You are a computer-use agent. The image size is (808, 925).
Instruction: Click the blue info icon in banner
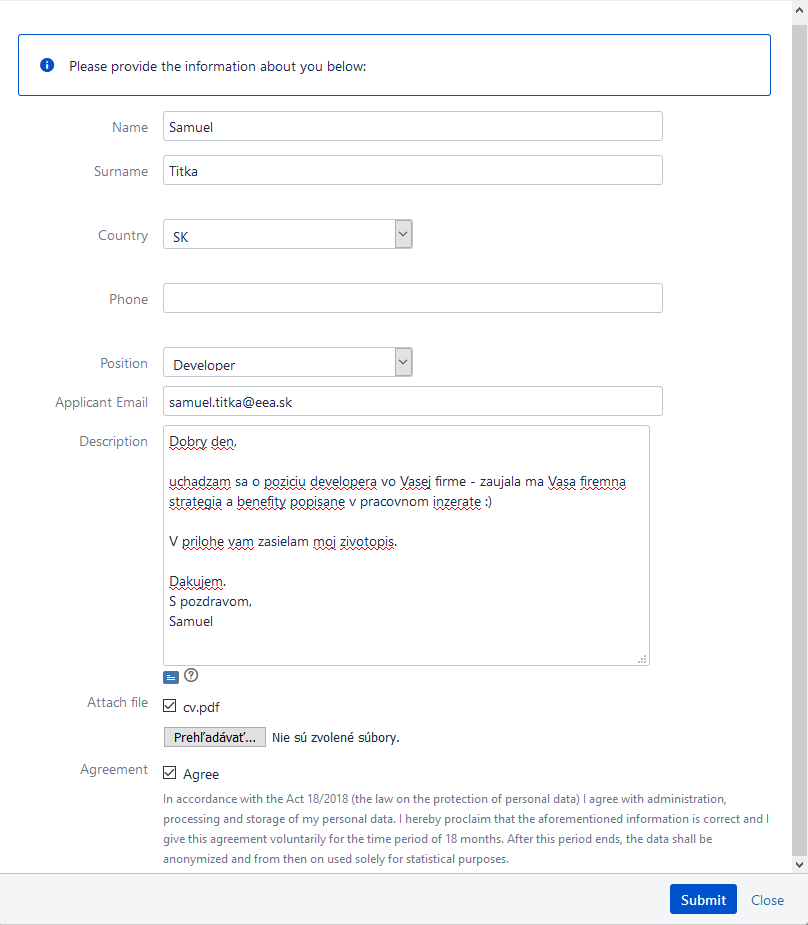coord(46,65)
